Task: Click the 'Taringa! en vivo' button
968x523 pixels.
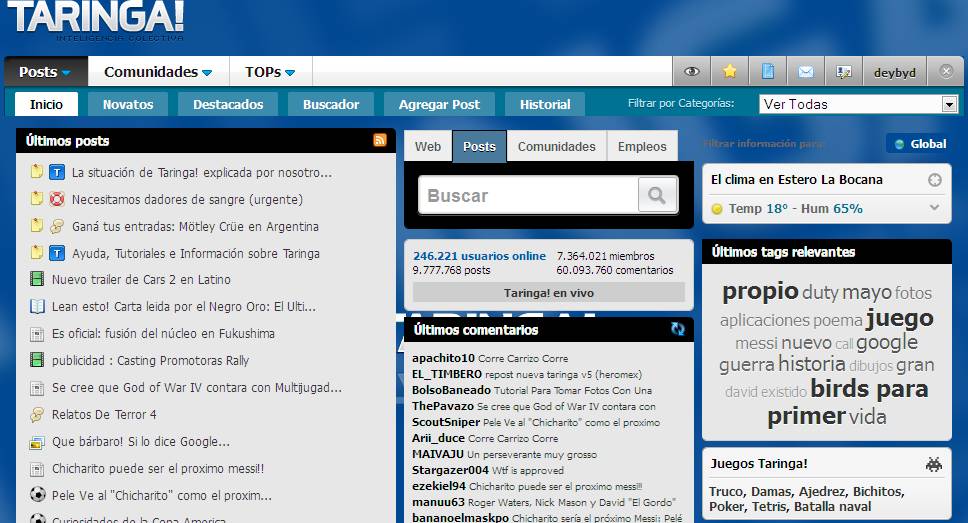Action: click(549, 293)
